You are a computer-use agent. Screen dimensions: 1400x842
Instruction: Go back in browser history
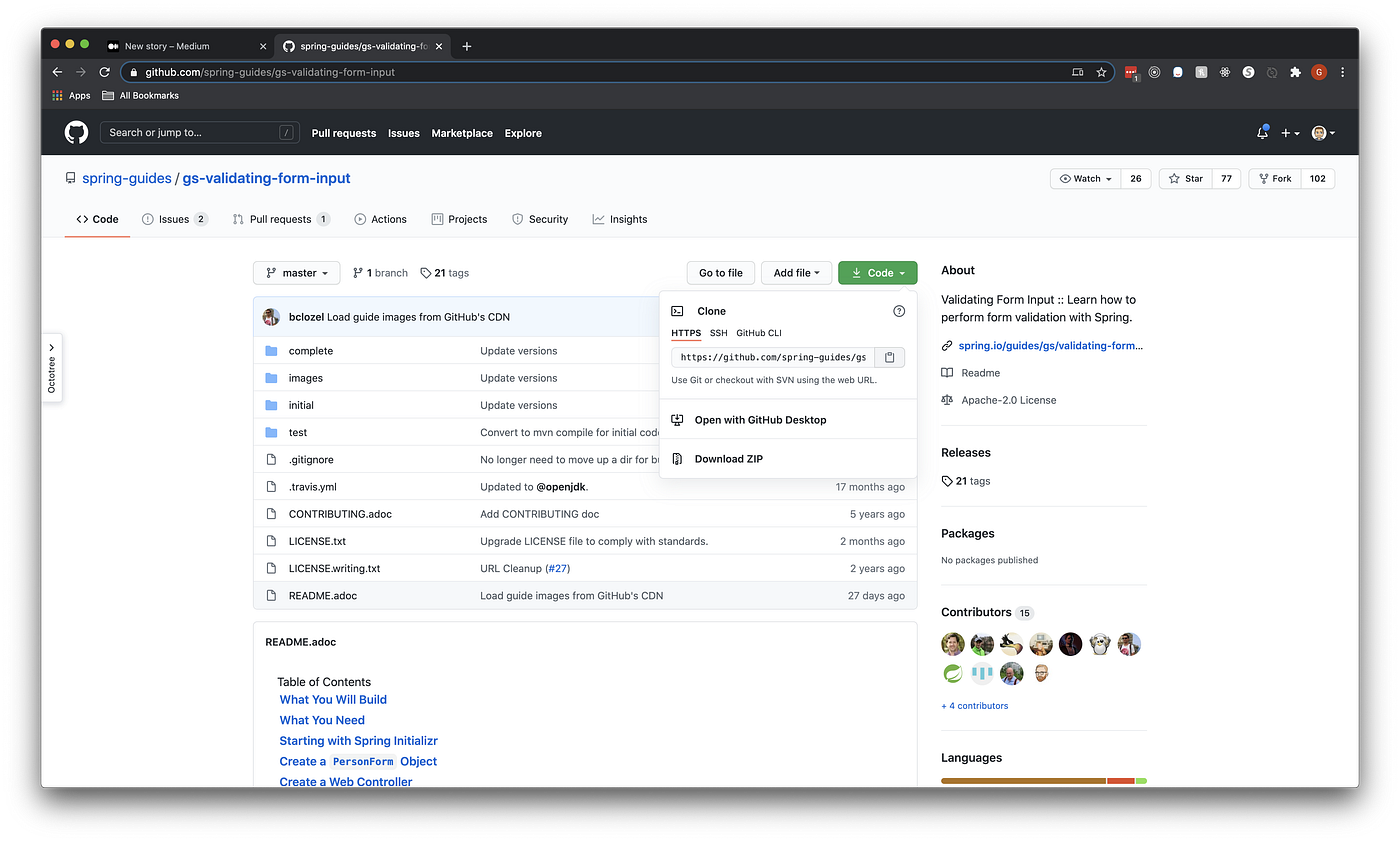[x=57, y=72]
